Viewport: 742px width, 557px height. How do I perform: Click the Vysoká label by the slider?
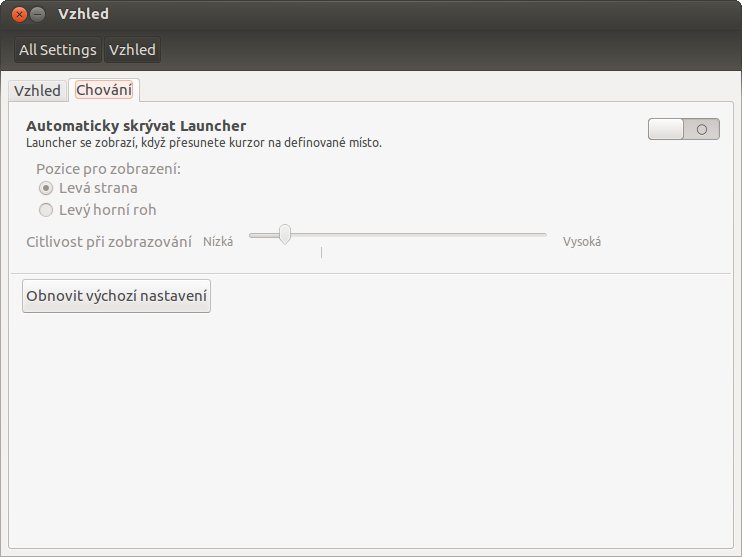point(582,242)
